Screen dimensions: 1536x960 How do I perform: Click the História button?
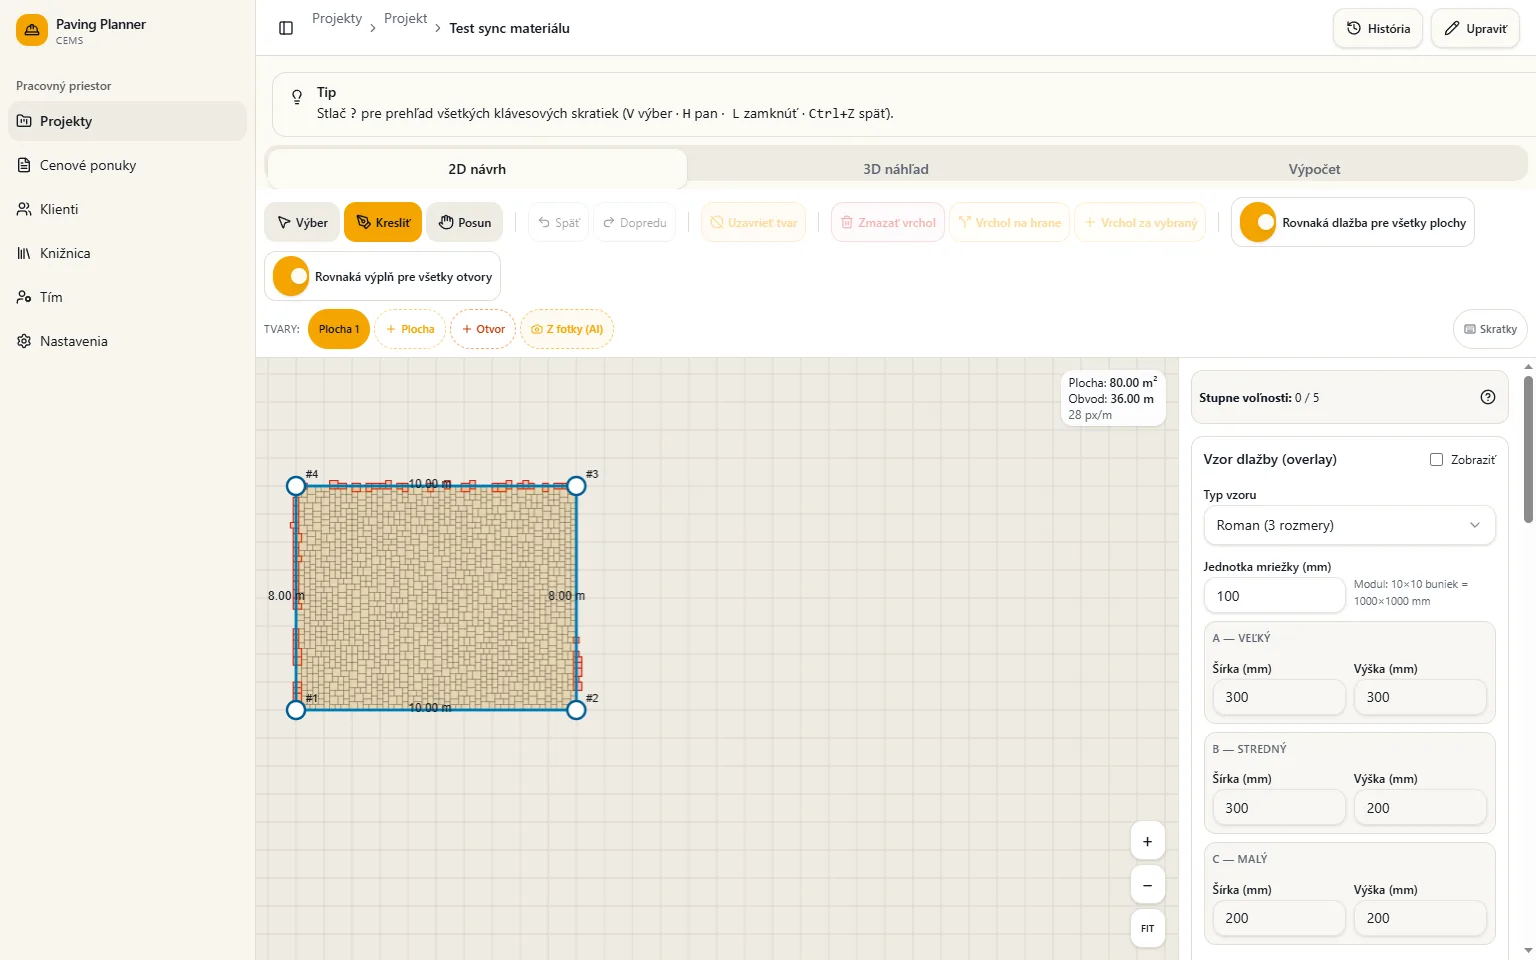1377,28
